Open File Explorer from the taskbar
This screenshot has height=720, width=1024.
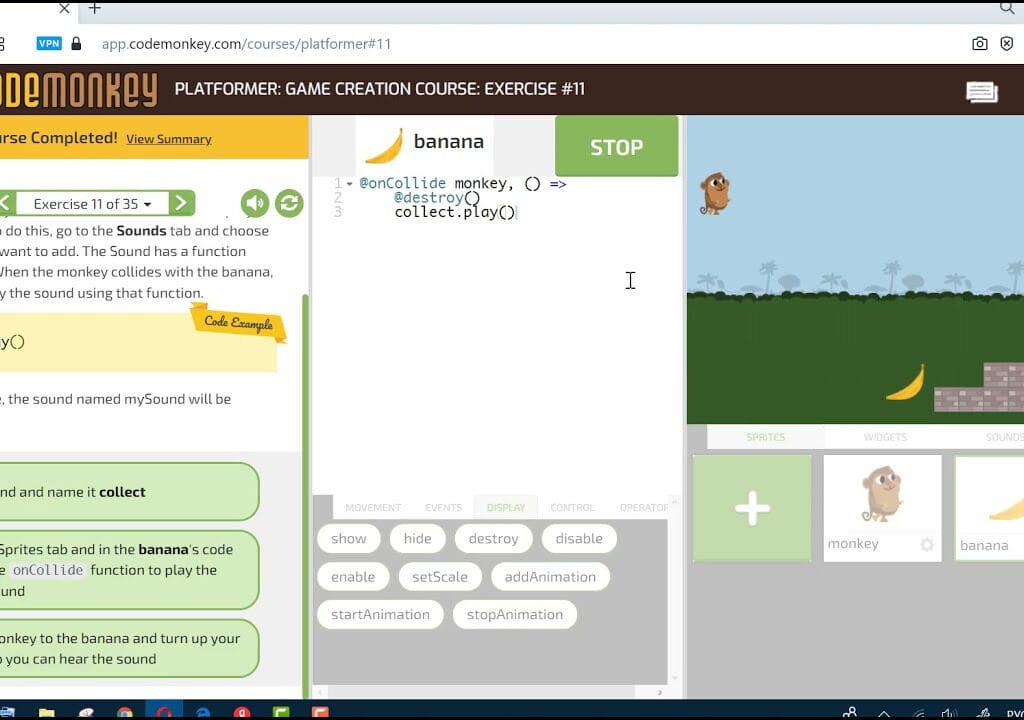(46, 712)
